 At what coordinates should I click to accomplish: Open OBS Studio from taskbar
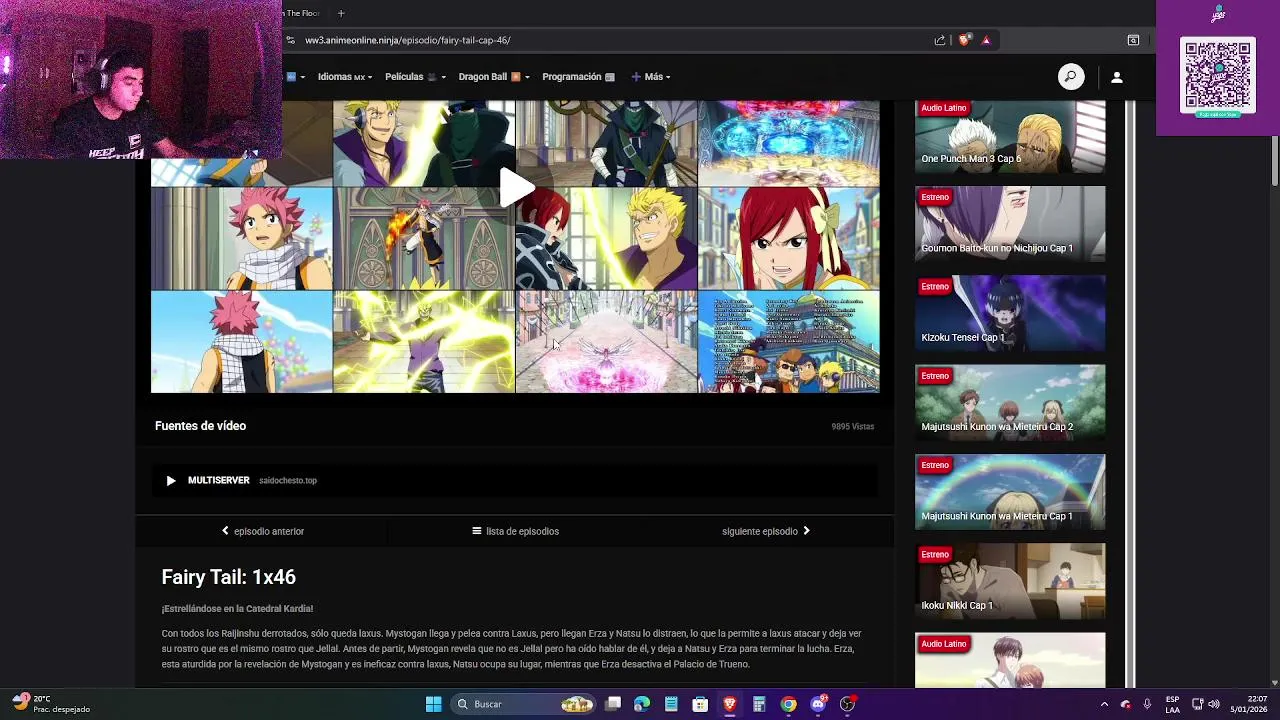[x=848, y=704]
